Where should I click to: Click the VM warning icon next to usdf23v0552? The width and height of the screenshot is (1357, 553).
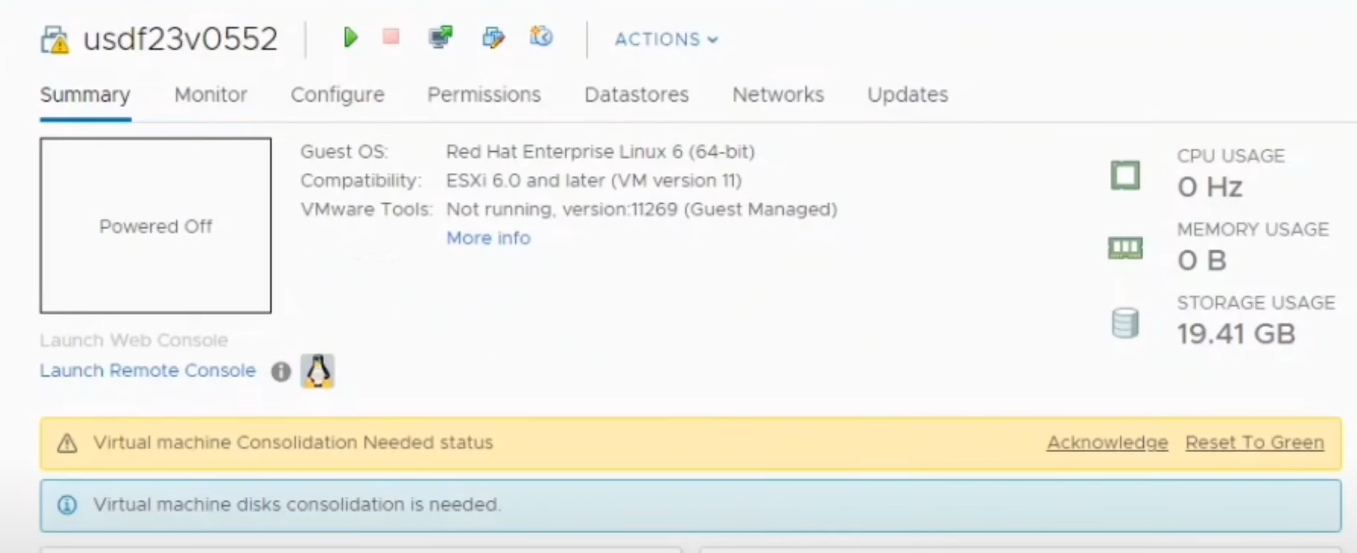pos(55,40)
